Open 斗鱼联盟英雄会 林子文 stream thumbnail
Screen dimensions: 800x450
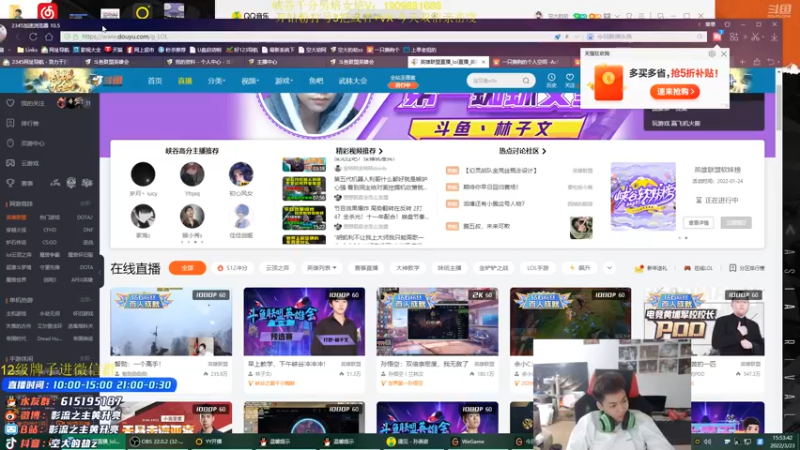pos(304,321)
